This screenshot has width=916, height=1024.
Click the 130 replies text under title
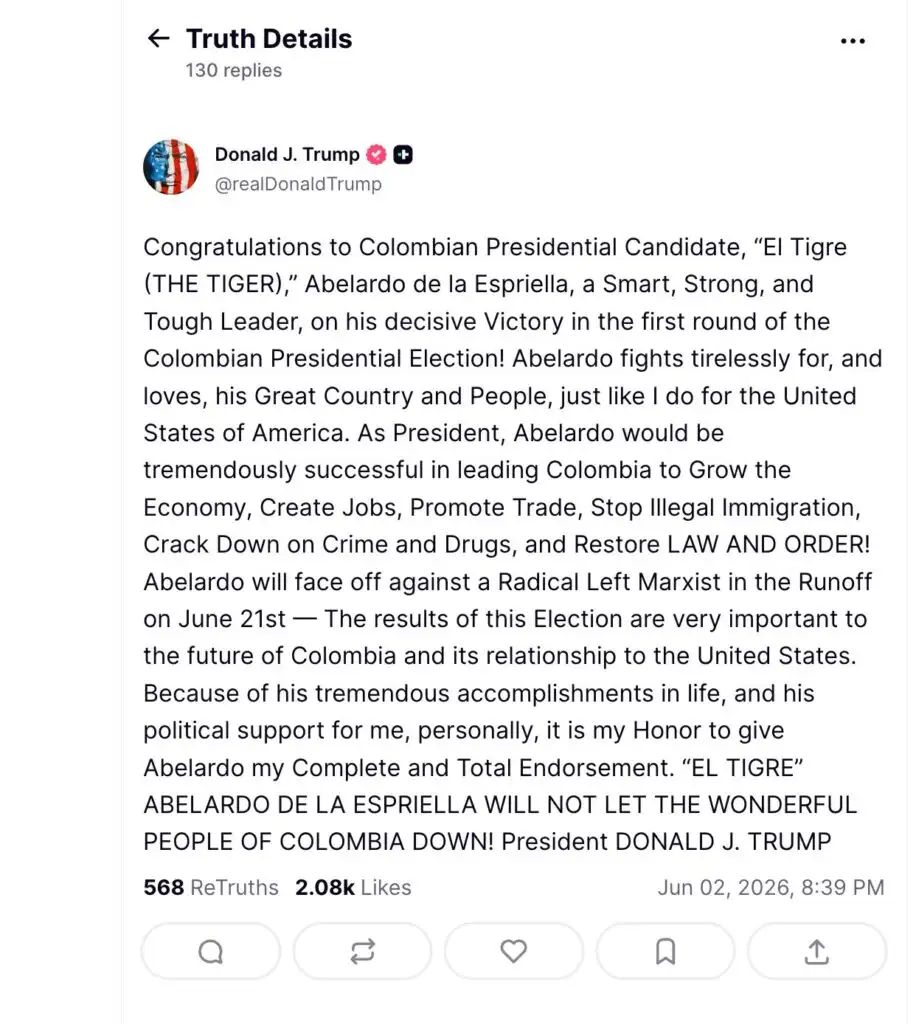[x=234, y=71]
